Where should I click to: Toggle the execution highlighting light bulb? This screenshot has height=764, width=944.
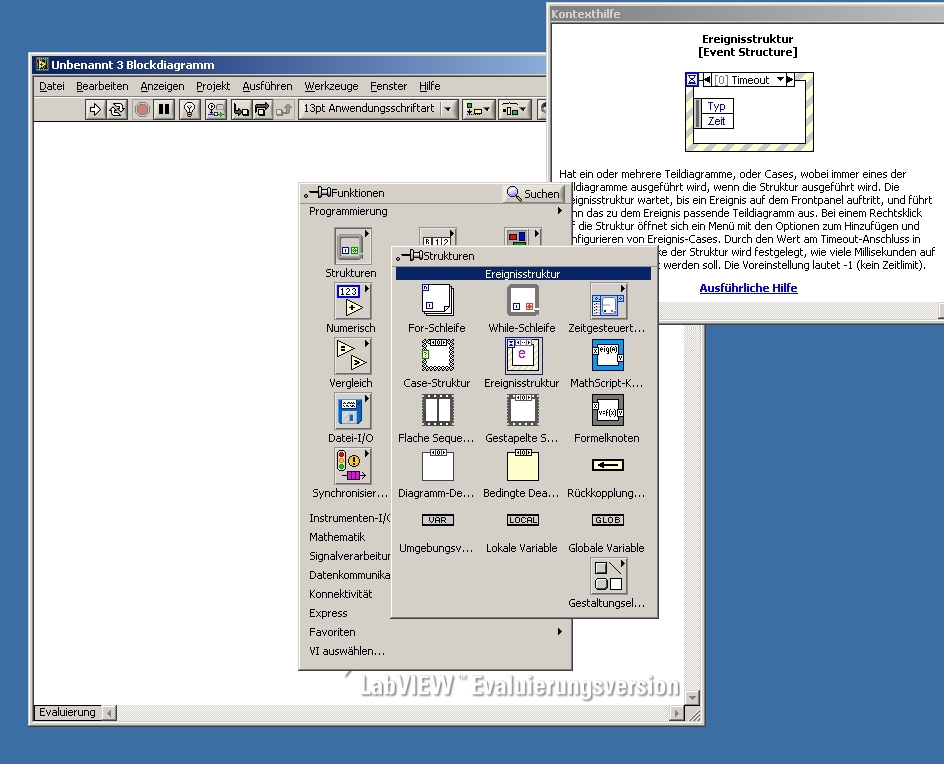(190, 109)
